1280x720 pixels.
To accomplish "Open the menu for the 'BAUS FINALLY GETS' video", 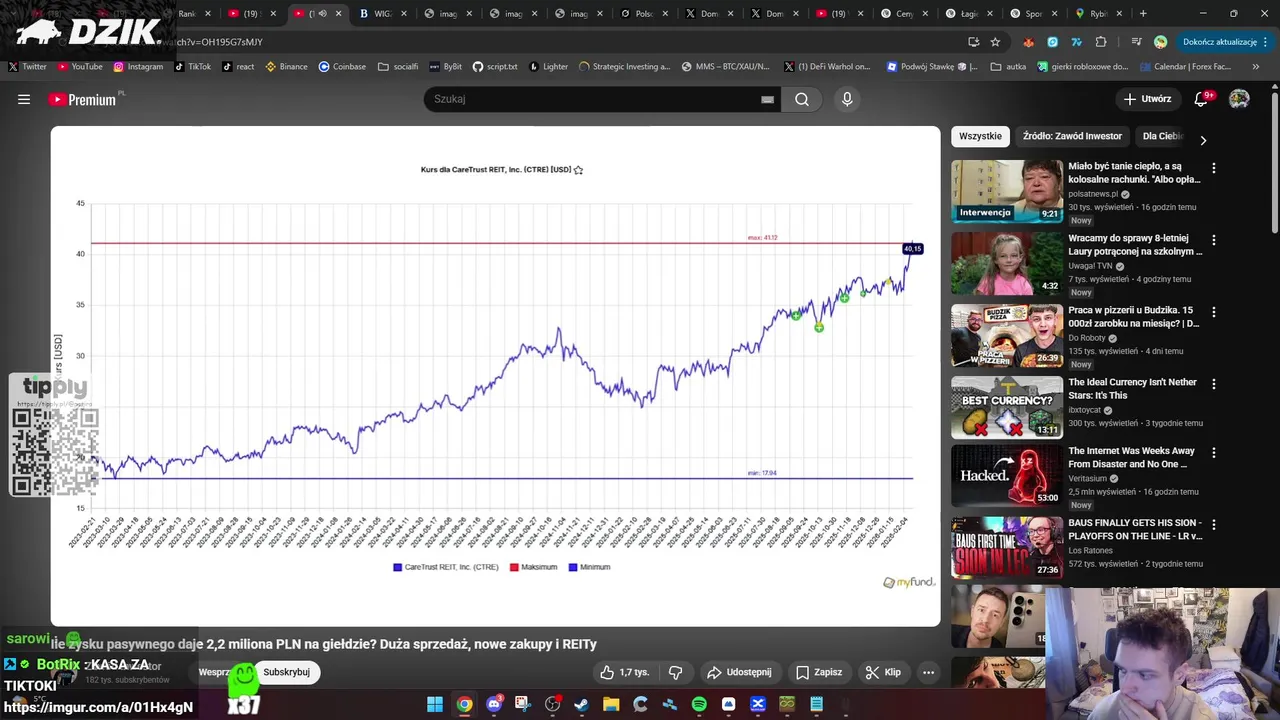I will tap(1214, 525).
